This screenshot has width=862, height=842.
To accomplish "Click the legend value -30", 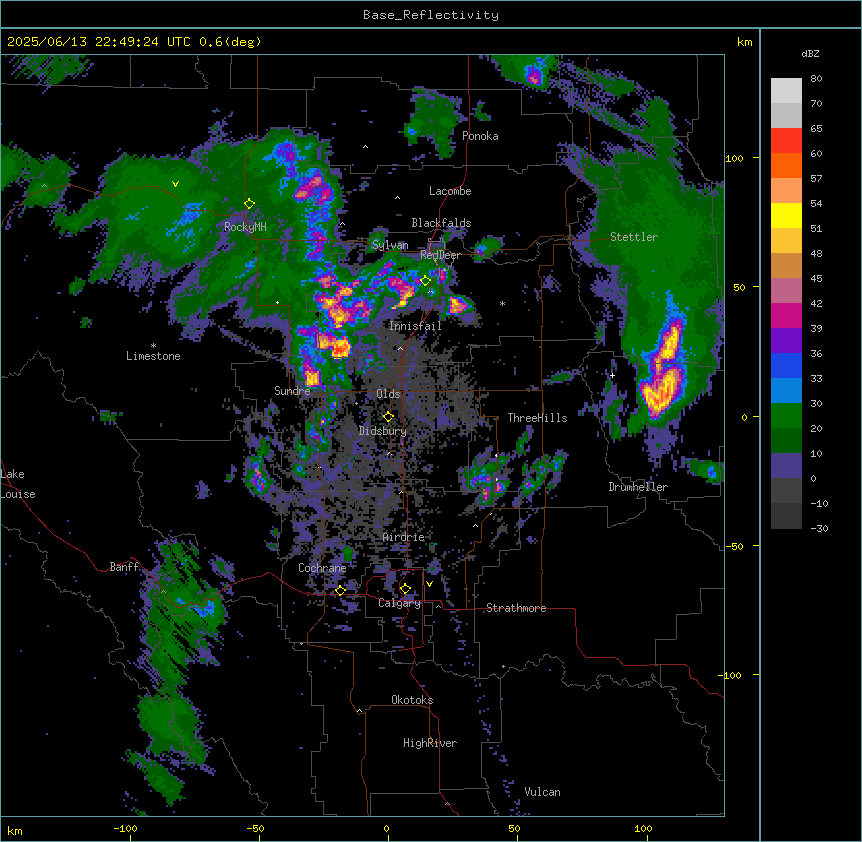I will tap(819, 529).
